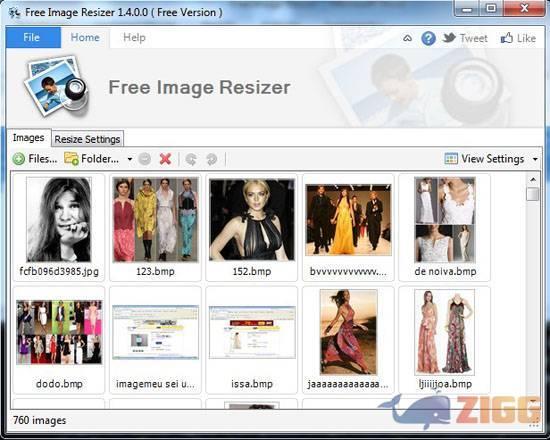This screenshot has height=440, width=550.
Task: Minimize the Free Image Resizer window
Action: pos(467,8)
